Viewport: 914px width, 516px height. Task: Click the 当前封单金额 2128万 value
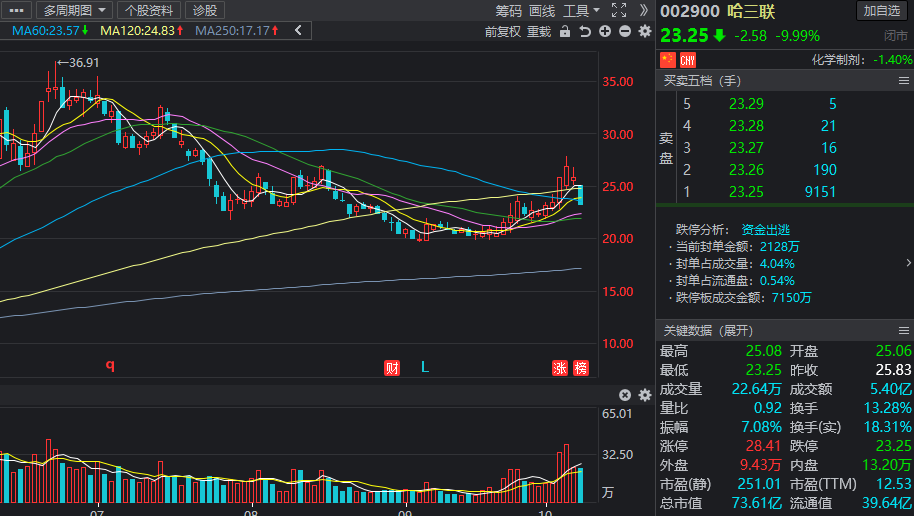tap(779, 247)
